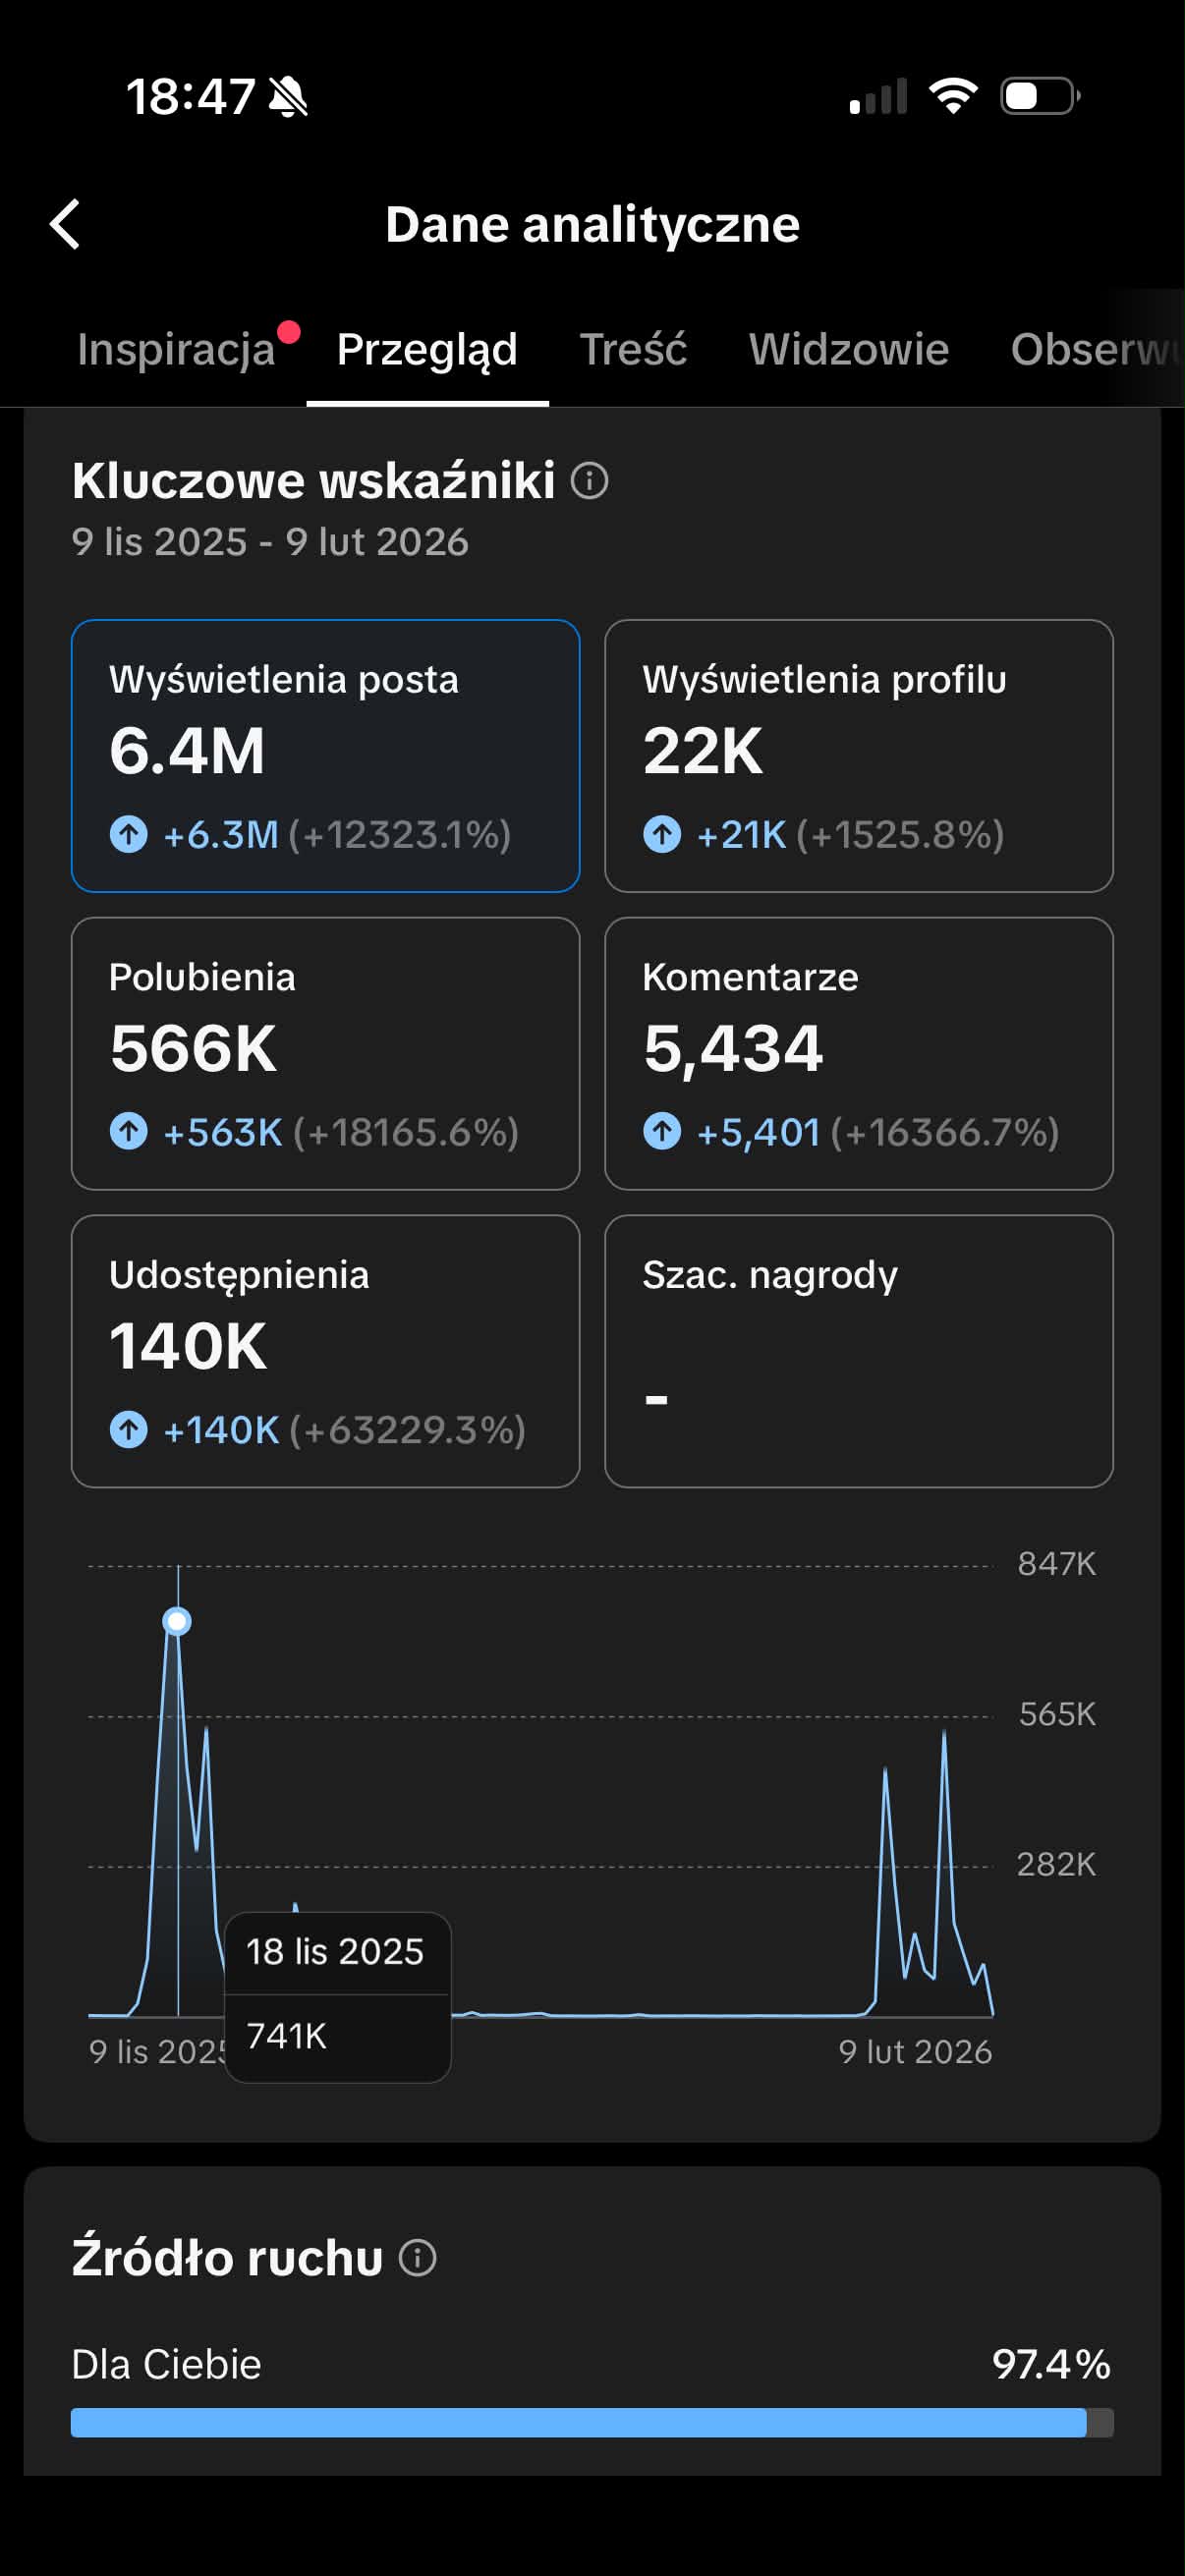Image resolution: width=1185 pixels, height=2576 pixels.
Task: Tap the 18 lis 2025 chart tooltip
Action: 338,1998
